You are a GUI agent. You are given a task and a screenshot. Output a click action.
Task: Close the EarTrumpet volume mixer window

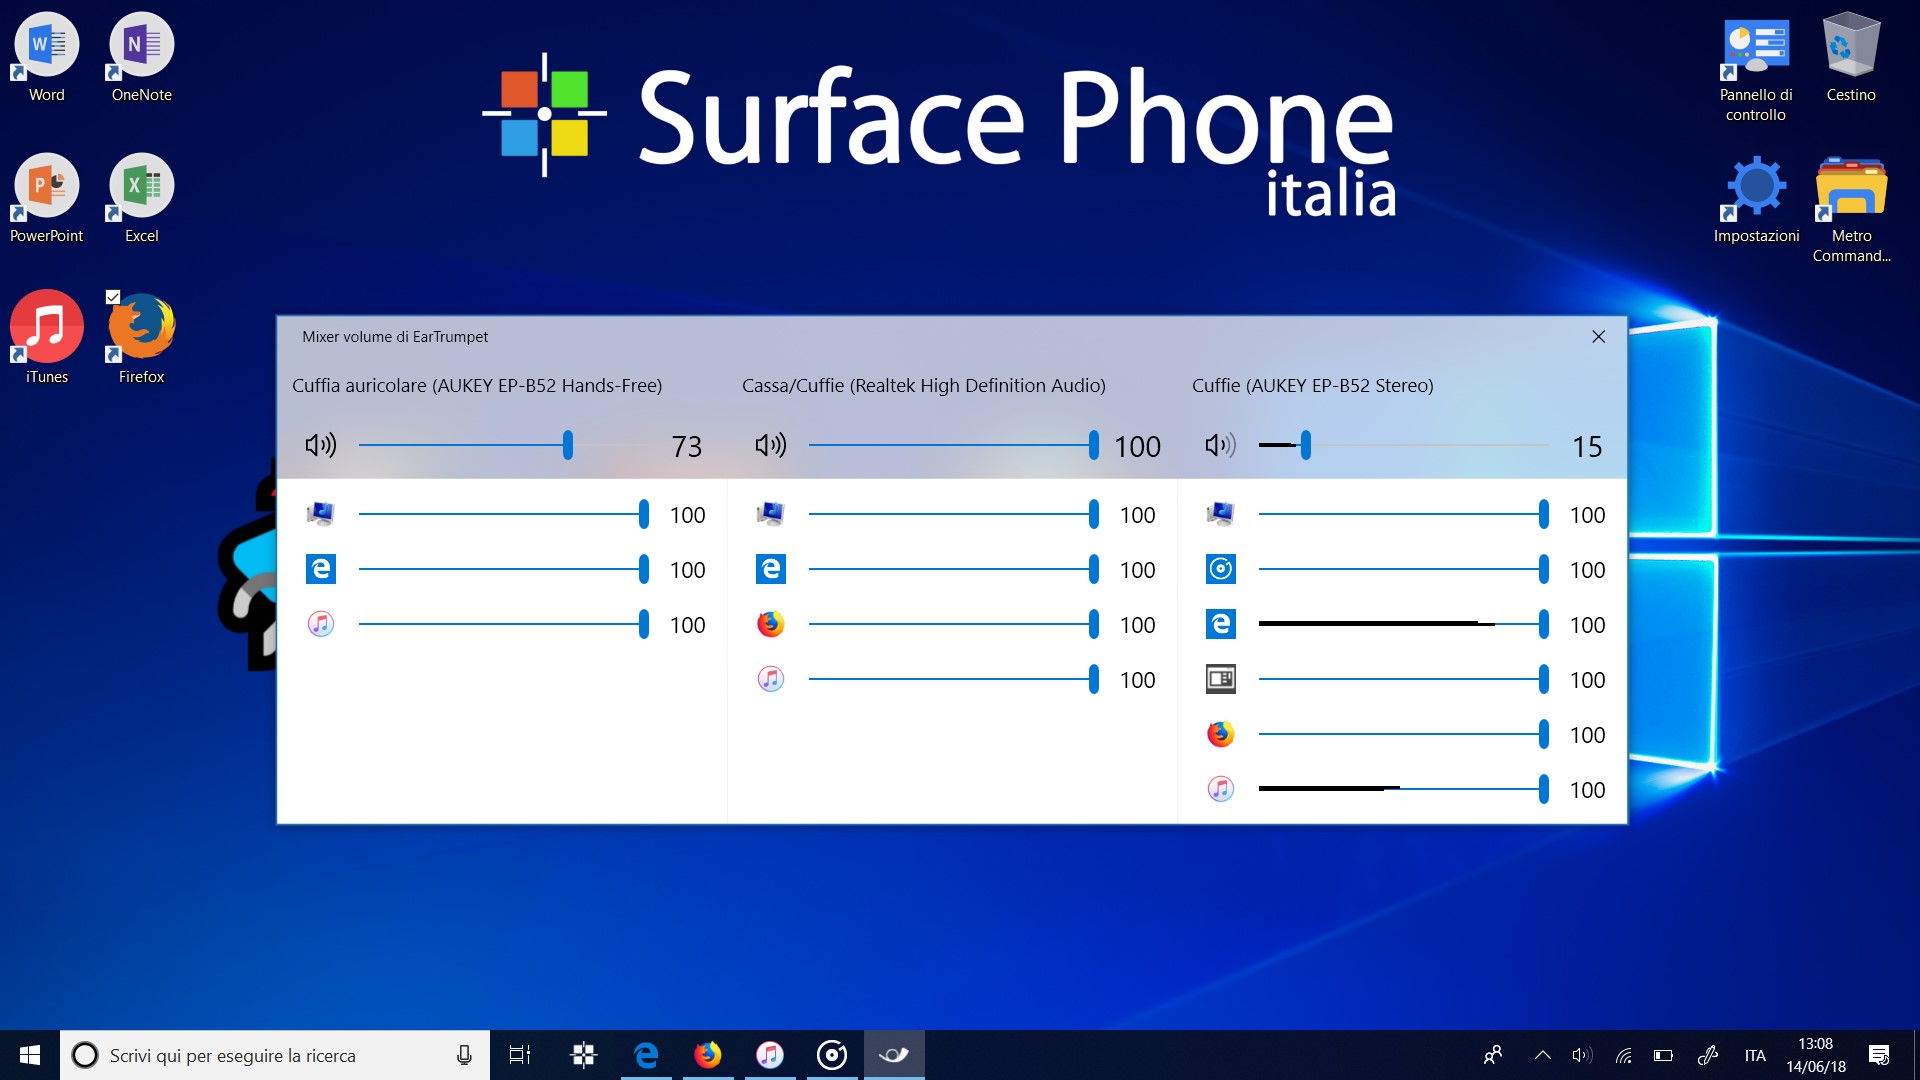point(1598,337)
